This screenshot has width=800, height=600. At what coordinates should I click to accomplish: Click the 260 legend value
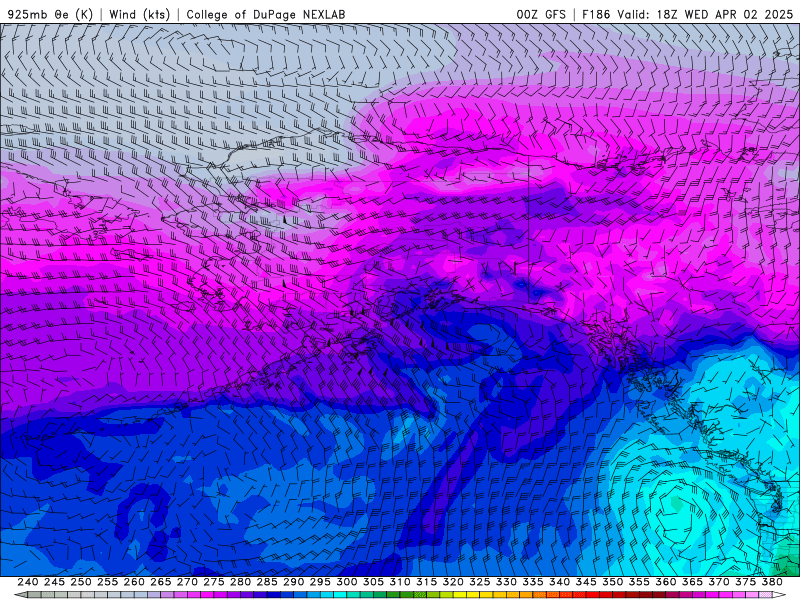134,582
